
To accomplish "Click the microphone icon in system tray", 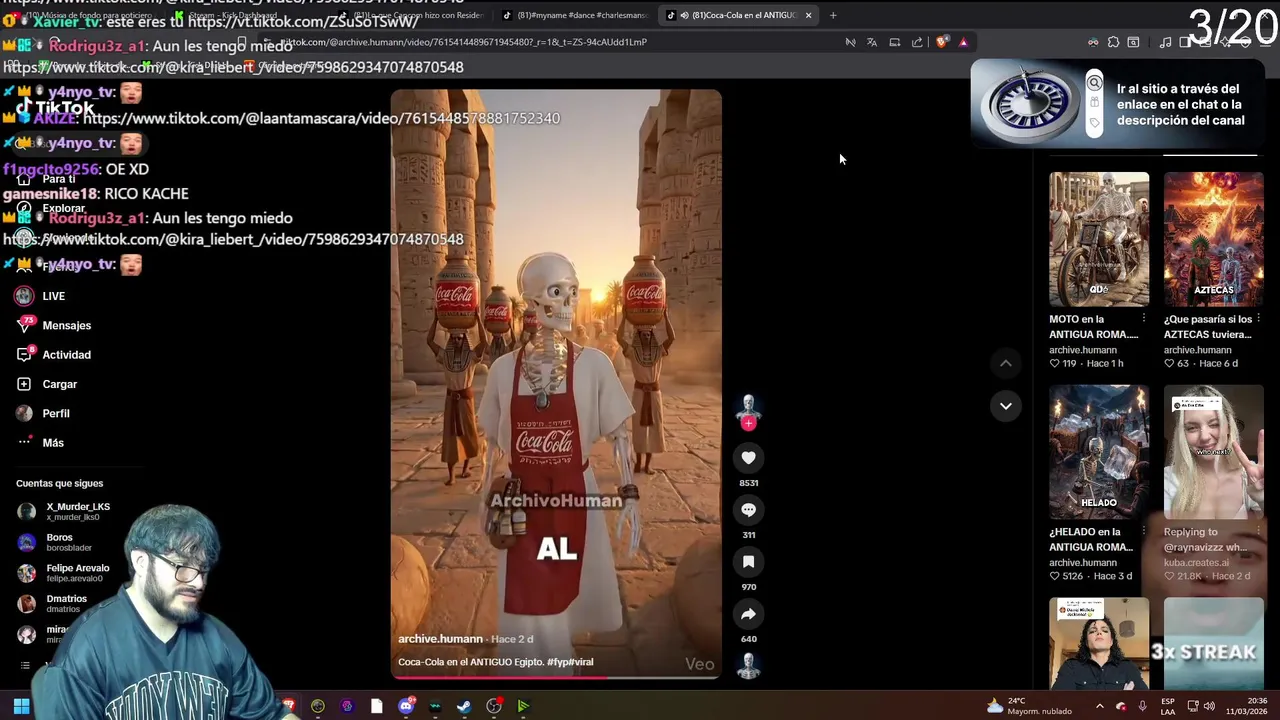I will 1142,707.
